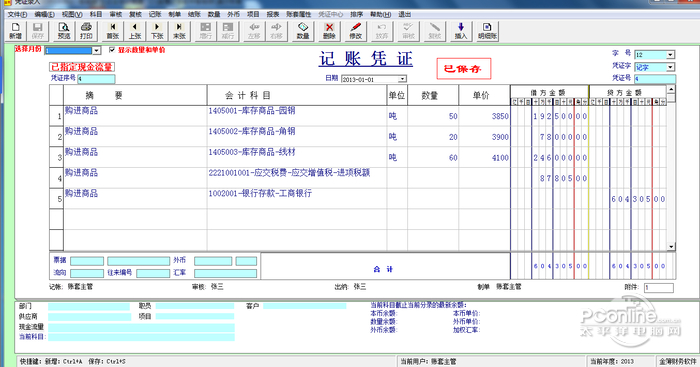Click the 删除 (delete) toolbar icon
This screenshot has height=367, width=700.
click(x=329, y=31)
